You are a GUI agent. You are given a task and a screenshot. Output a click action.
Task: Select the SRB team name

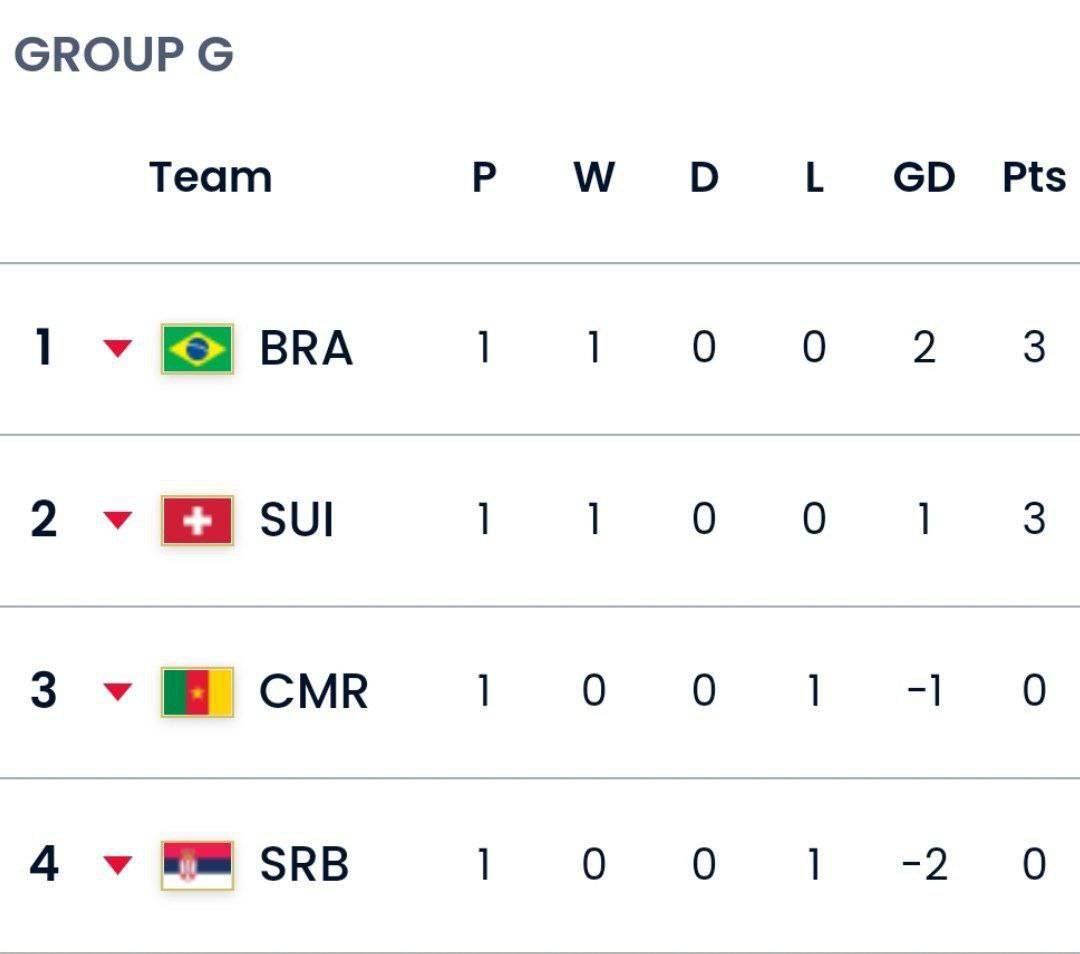304,864
